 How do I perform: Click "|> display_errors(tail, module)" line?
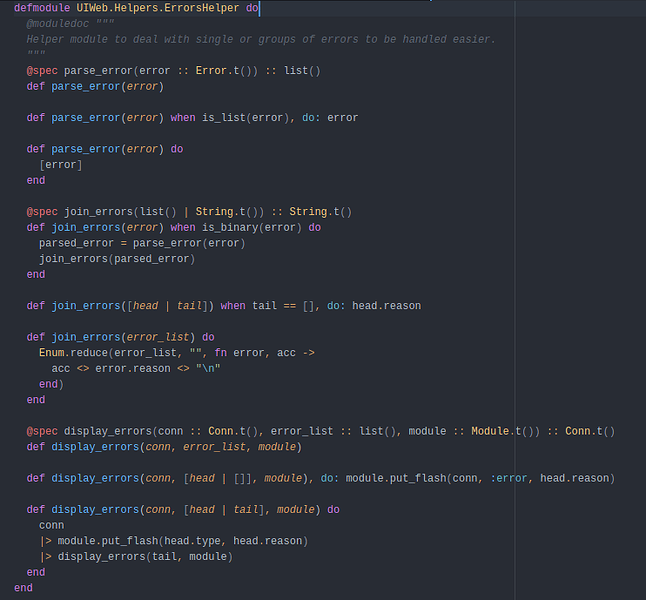(x=136, y=556)
